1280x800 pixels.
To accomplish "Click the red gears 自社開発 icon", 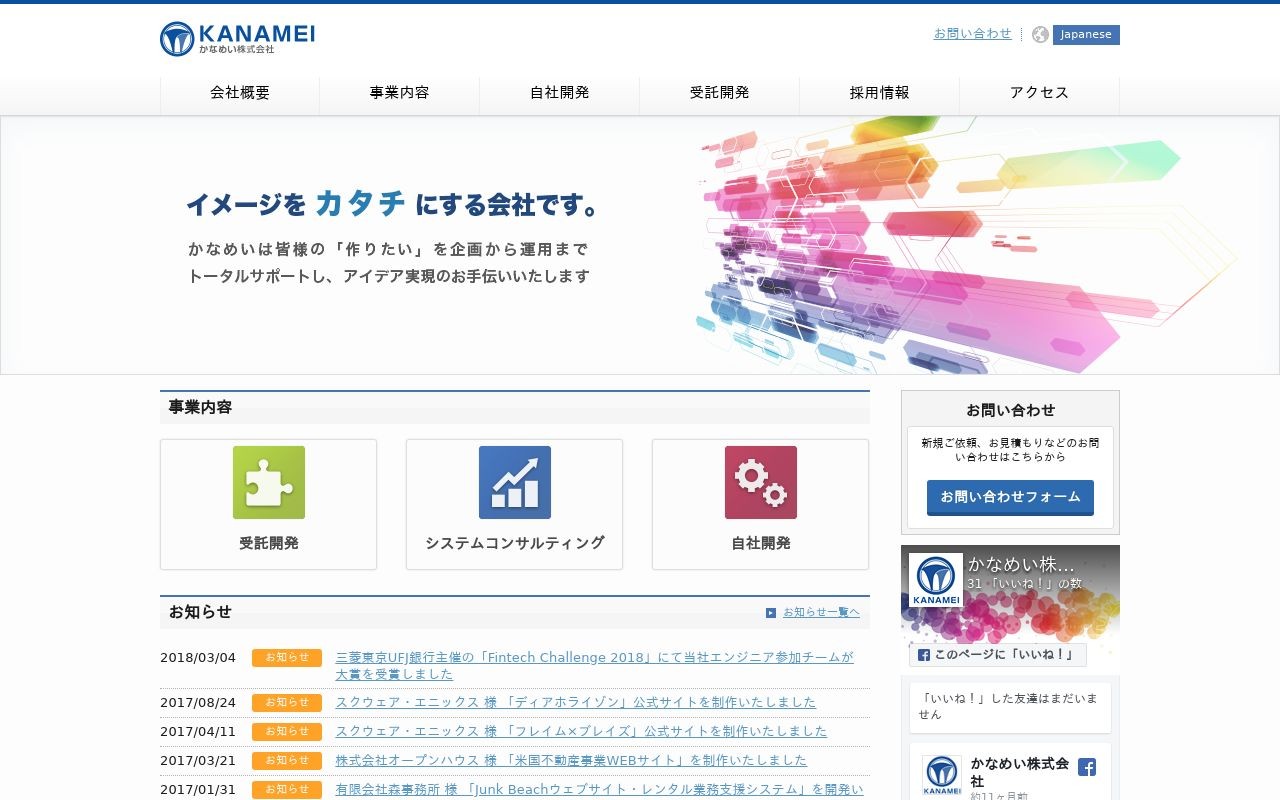I will coord(761,482).
